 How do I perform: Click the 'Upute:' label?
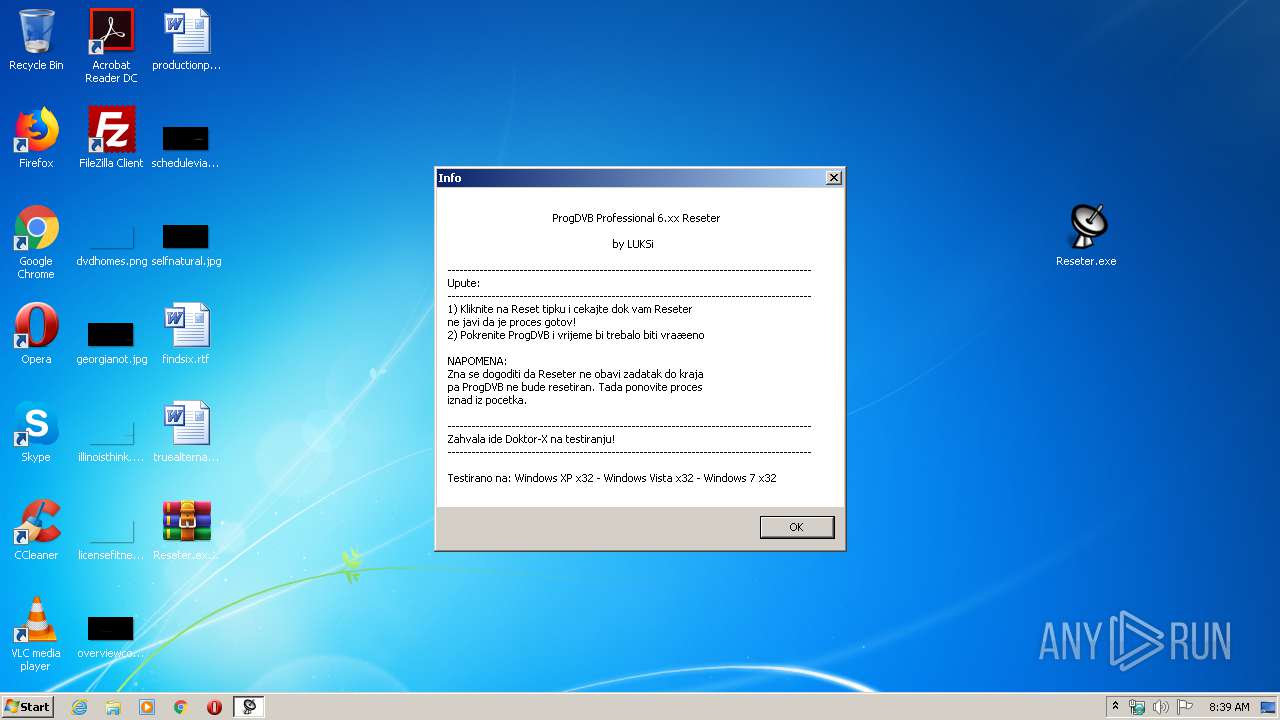tap(463, 283)
